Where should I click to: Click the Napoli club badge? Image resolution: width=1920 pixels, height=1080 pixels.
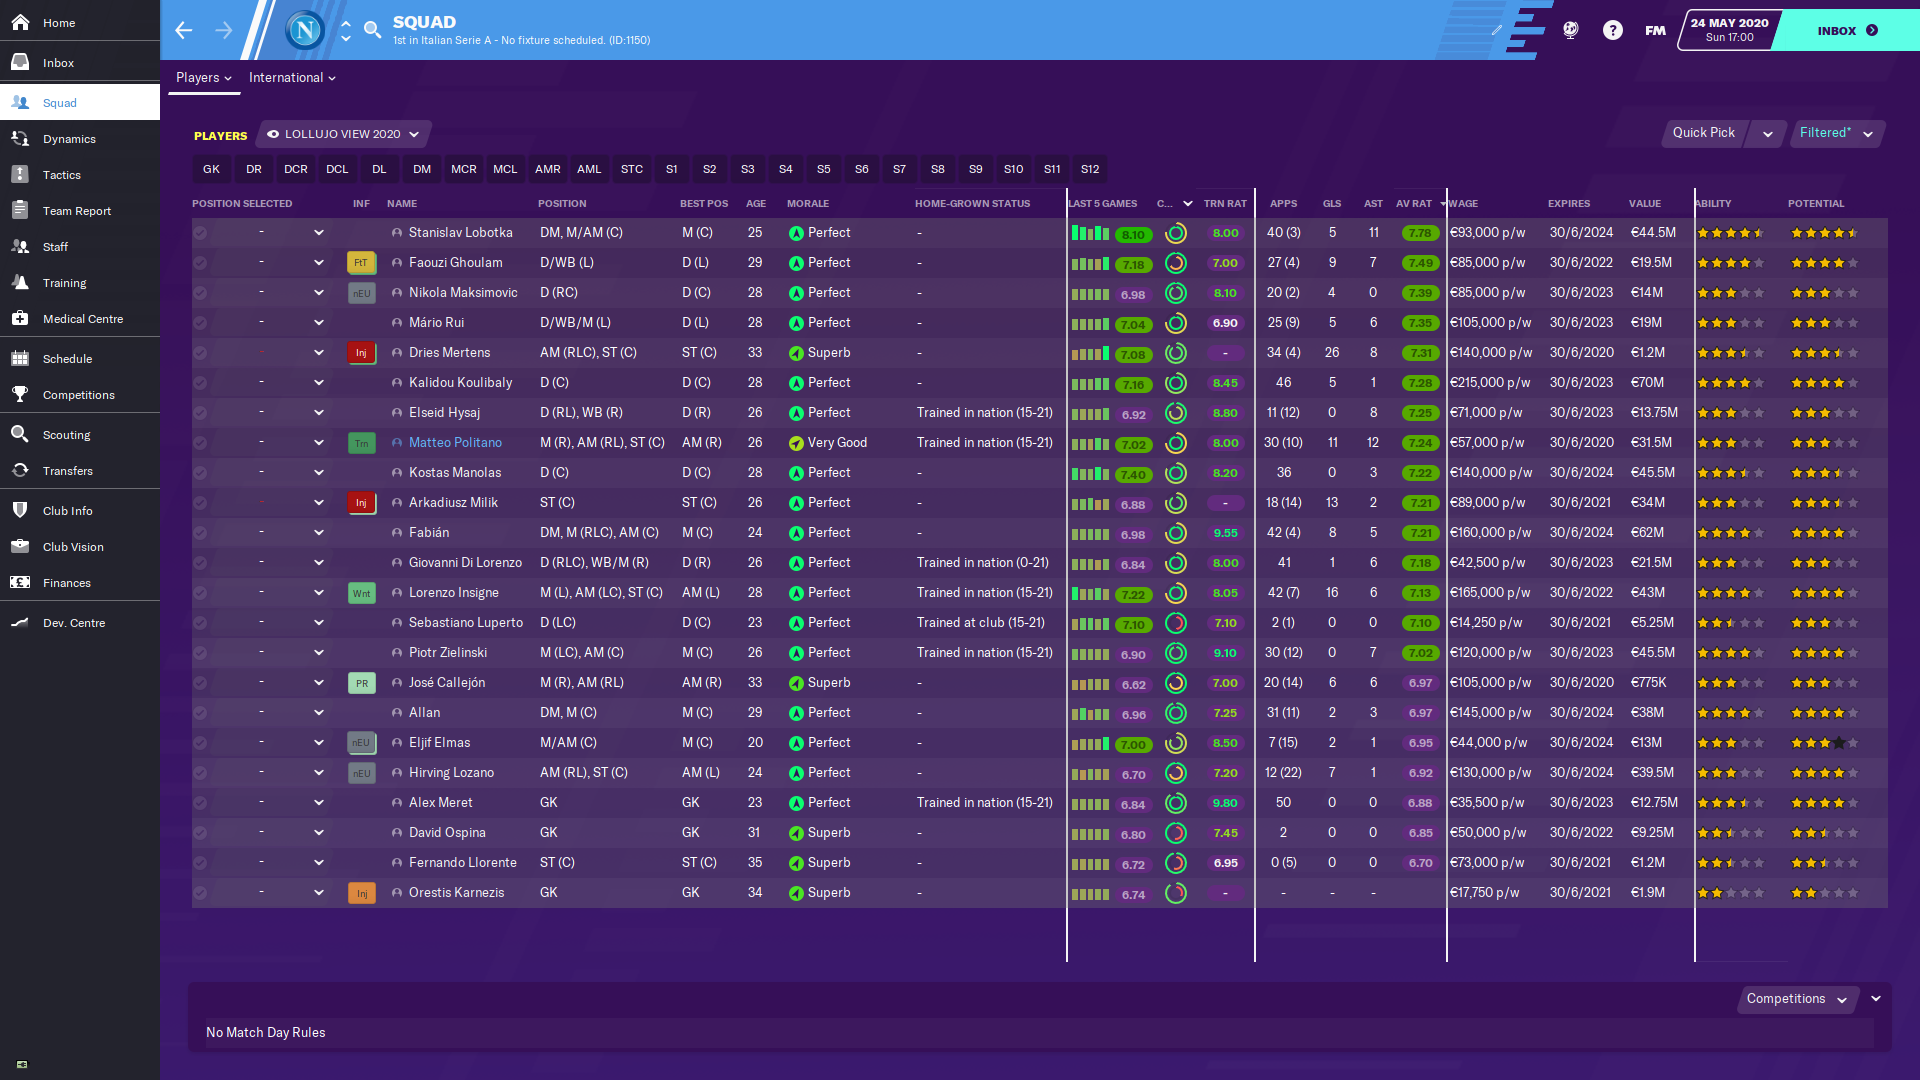[304, 30]
